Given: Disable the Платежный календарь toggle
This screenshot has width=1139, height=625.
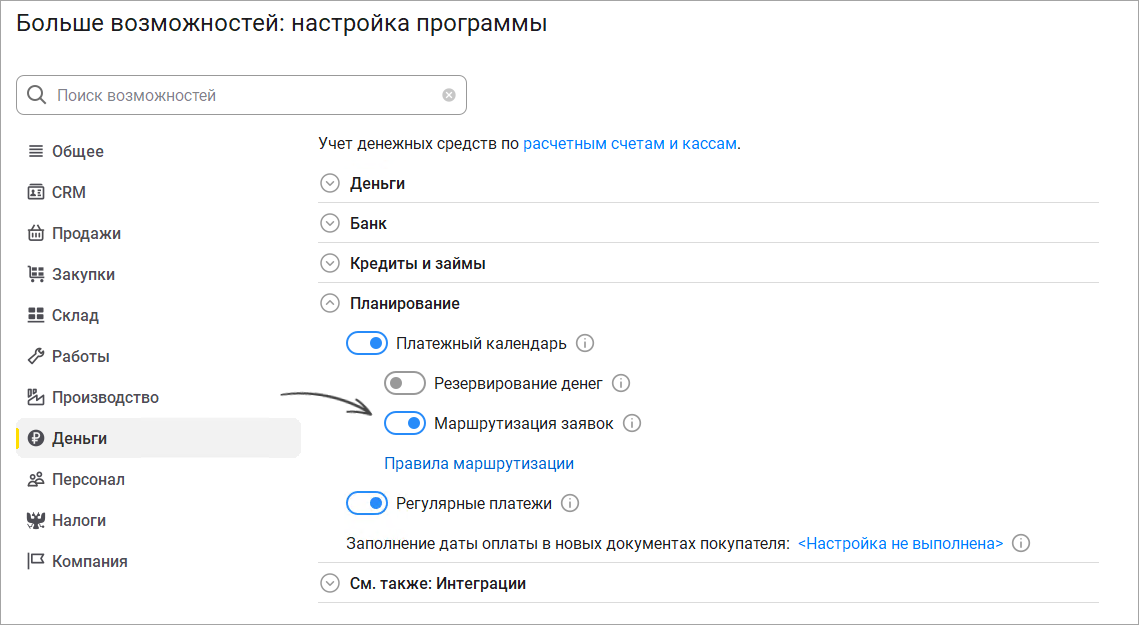Looking at the screenshot, I should 367,343.
